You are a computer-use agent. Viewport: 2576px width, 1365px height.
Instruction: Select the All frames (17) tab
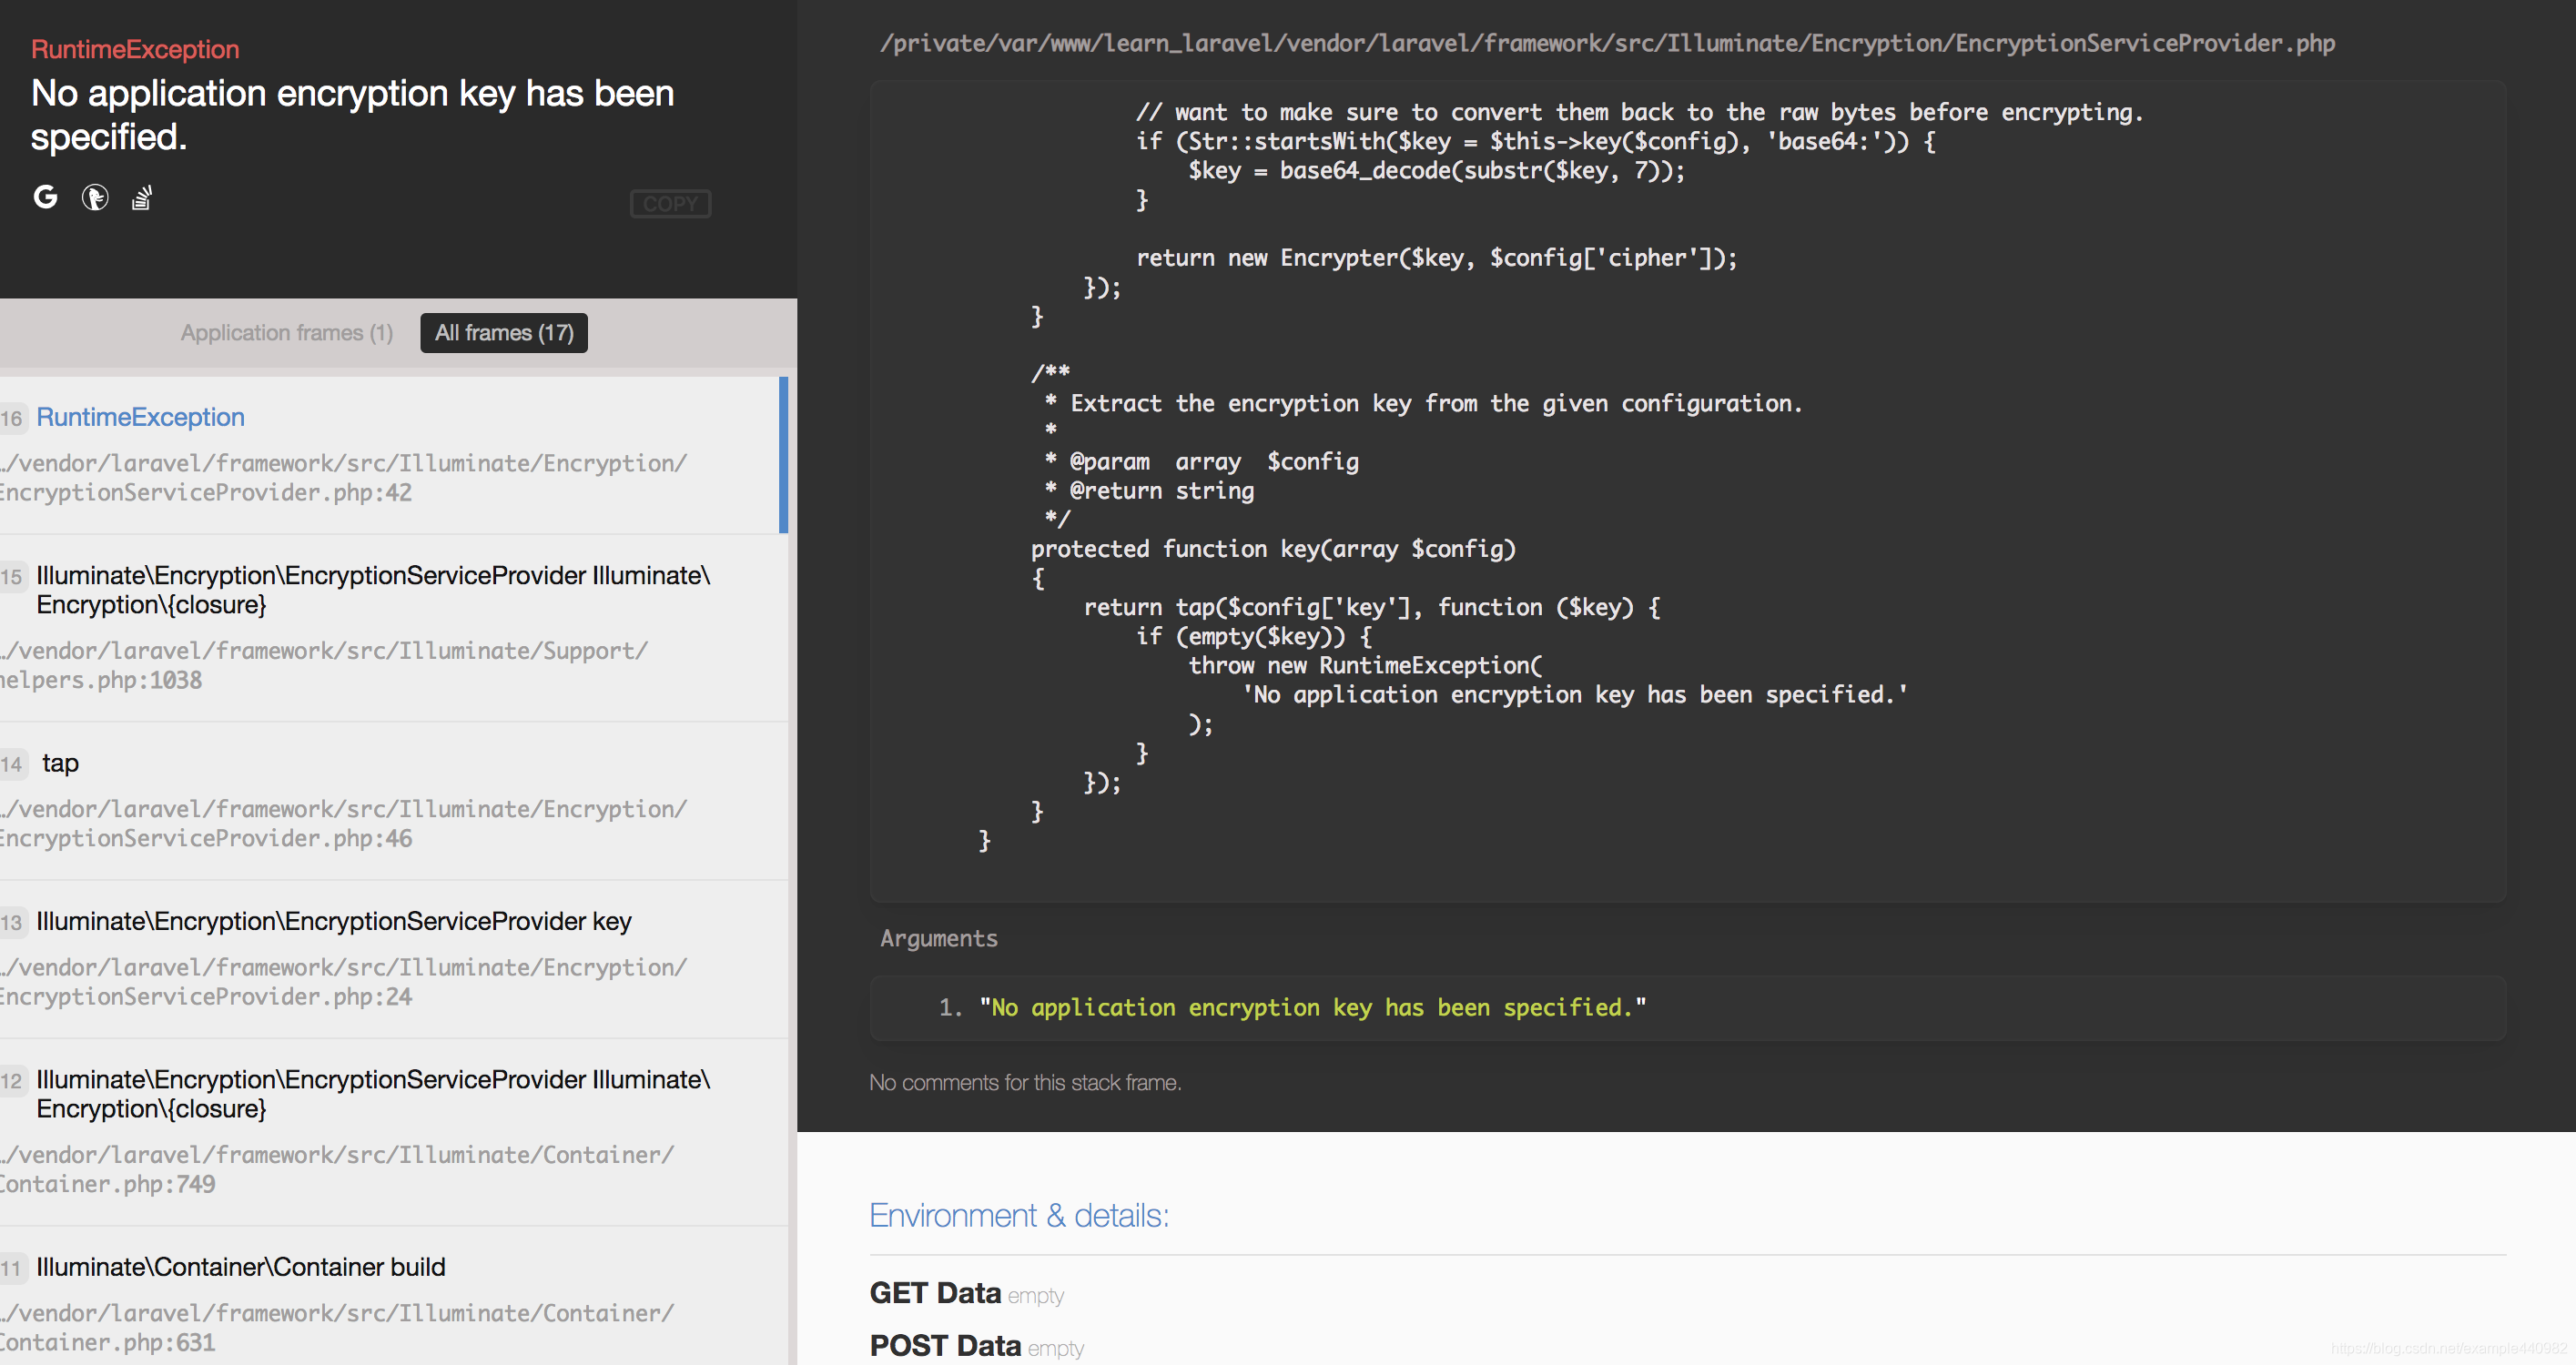click(x=503, y=333)
